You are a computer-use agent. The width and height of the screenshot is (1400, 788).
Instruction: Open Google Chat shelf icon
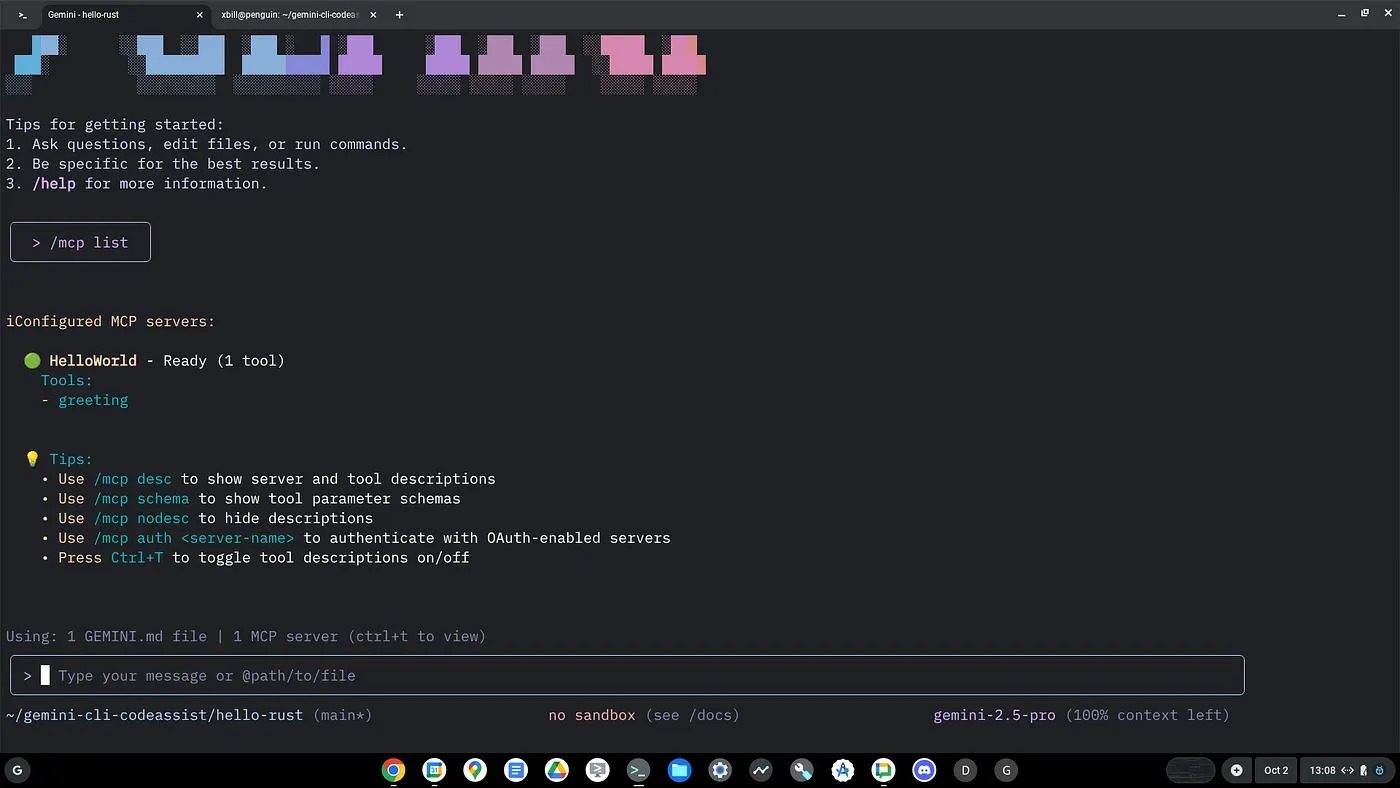pos(883,770)
